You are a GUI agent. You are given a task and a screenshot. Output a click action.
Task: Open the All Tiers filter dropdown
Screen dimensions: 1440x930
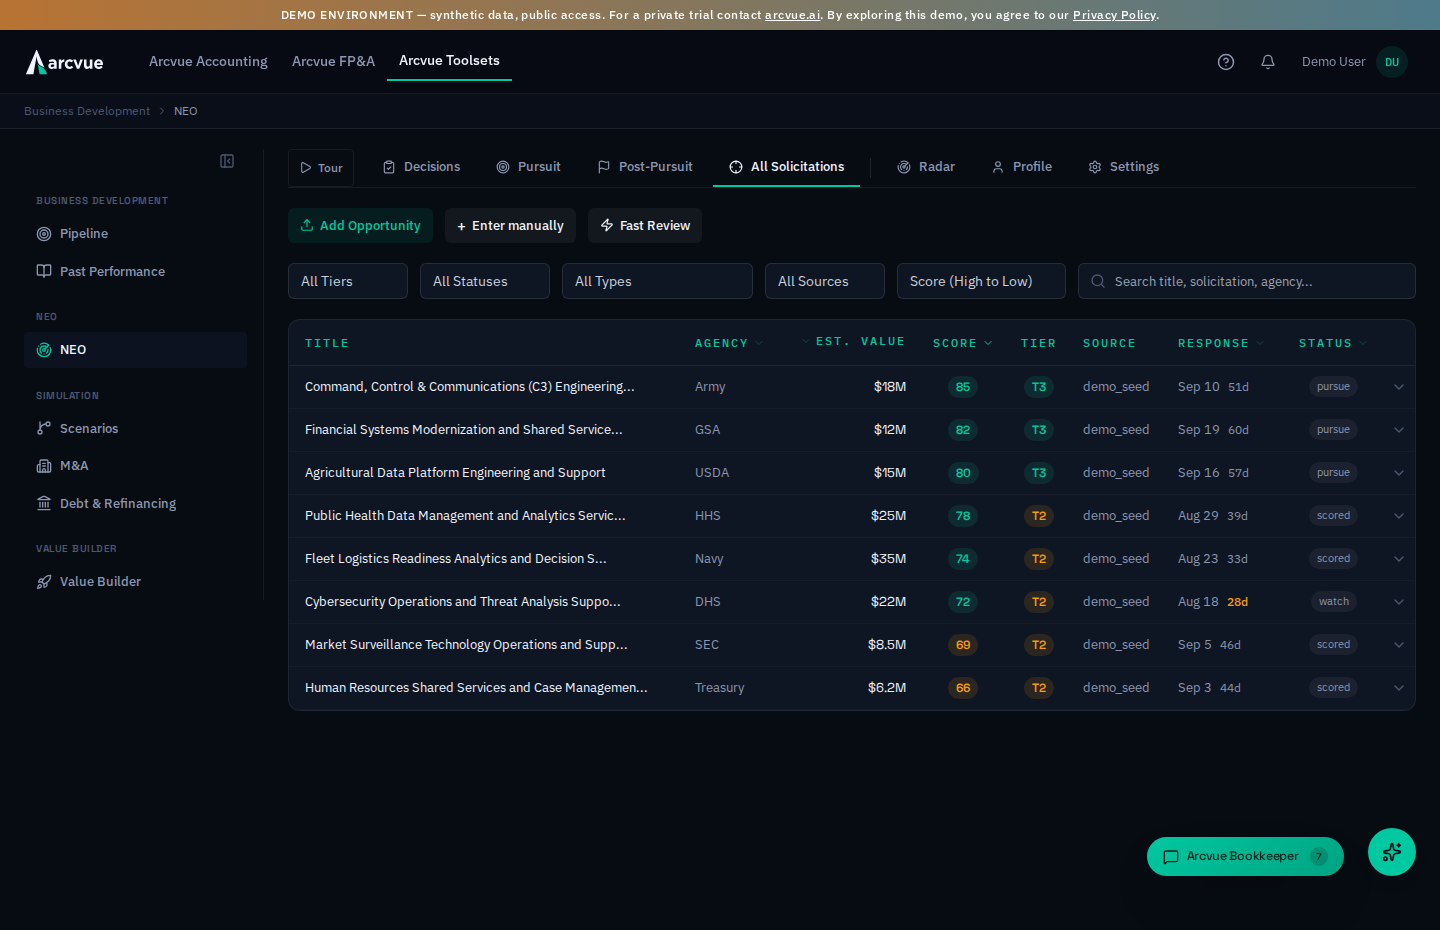(348, 281)
